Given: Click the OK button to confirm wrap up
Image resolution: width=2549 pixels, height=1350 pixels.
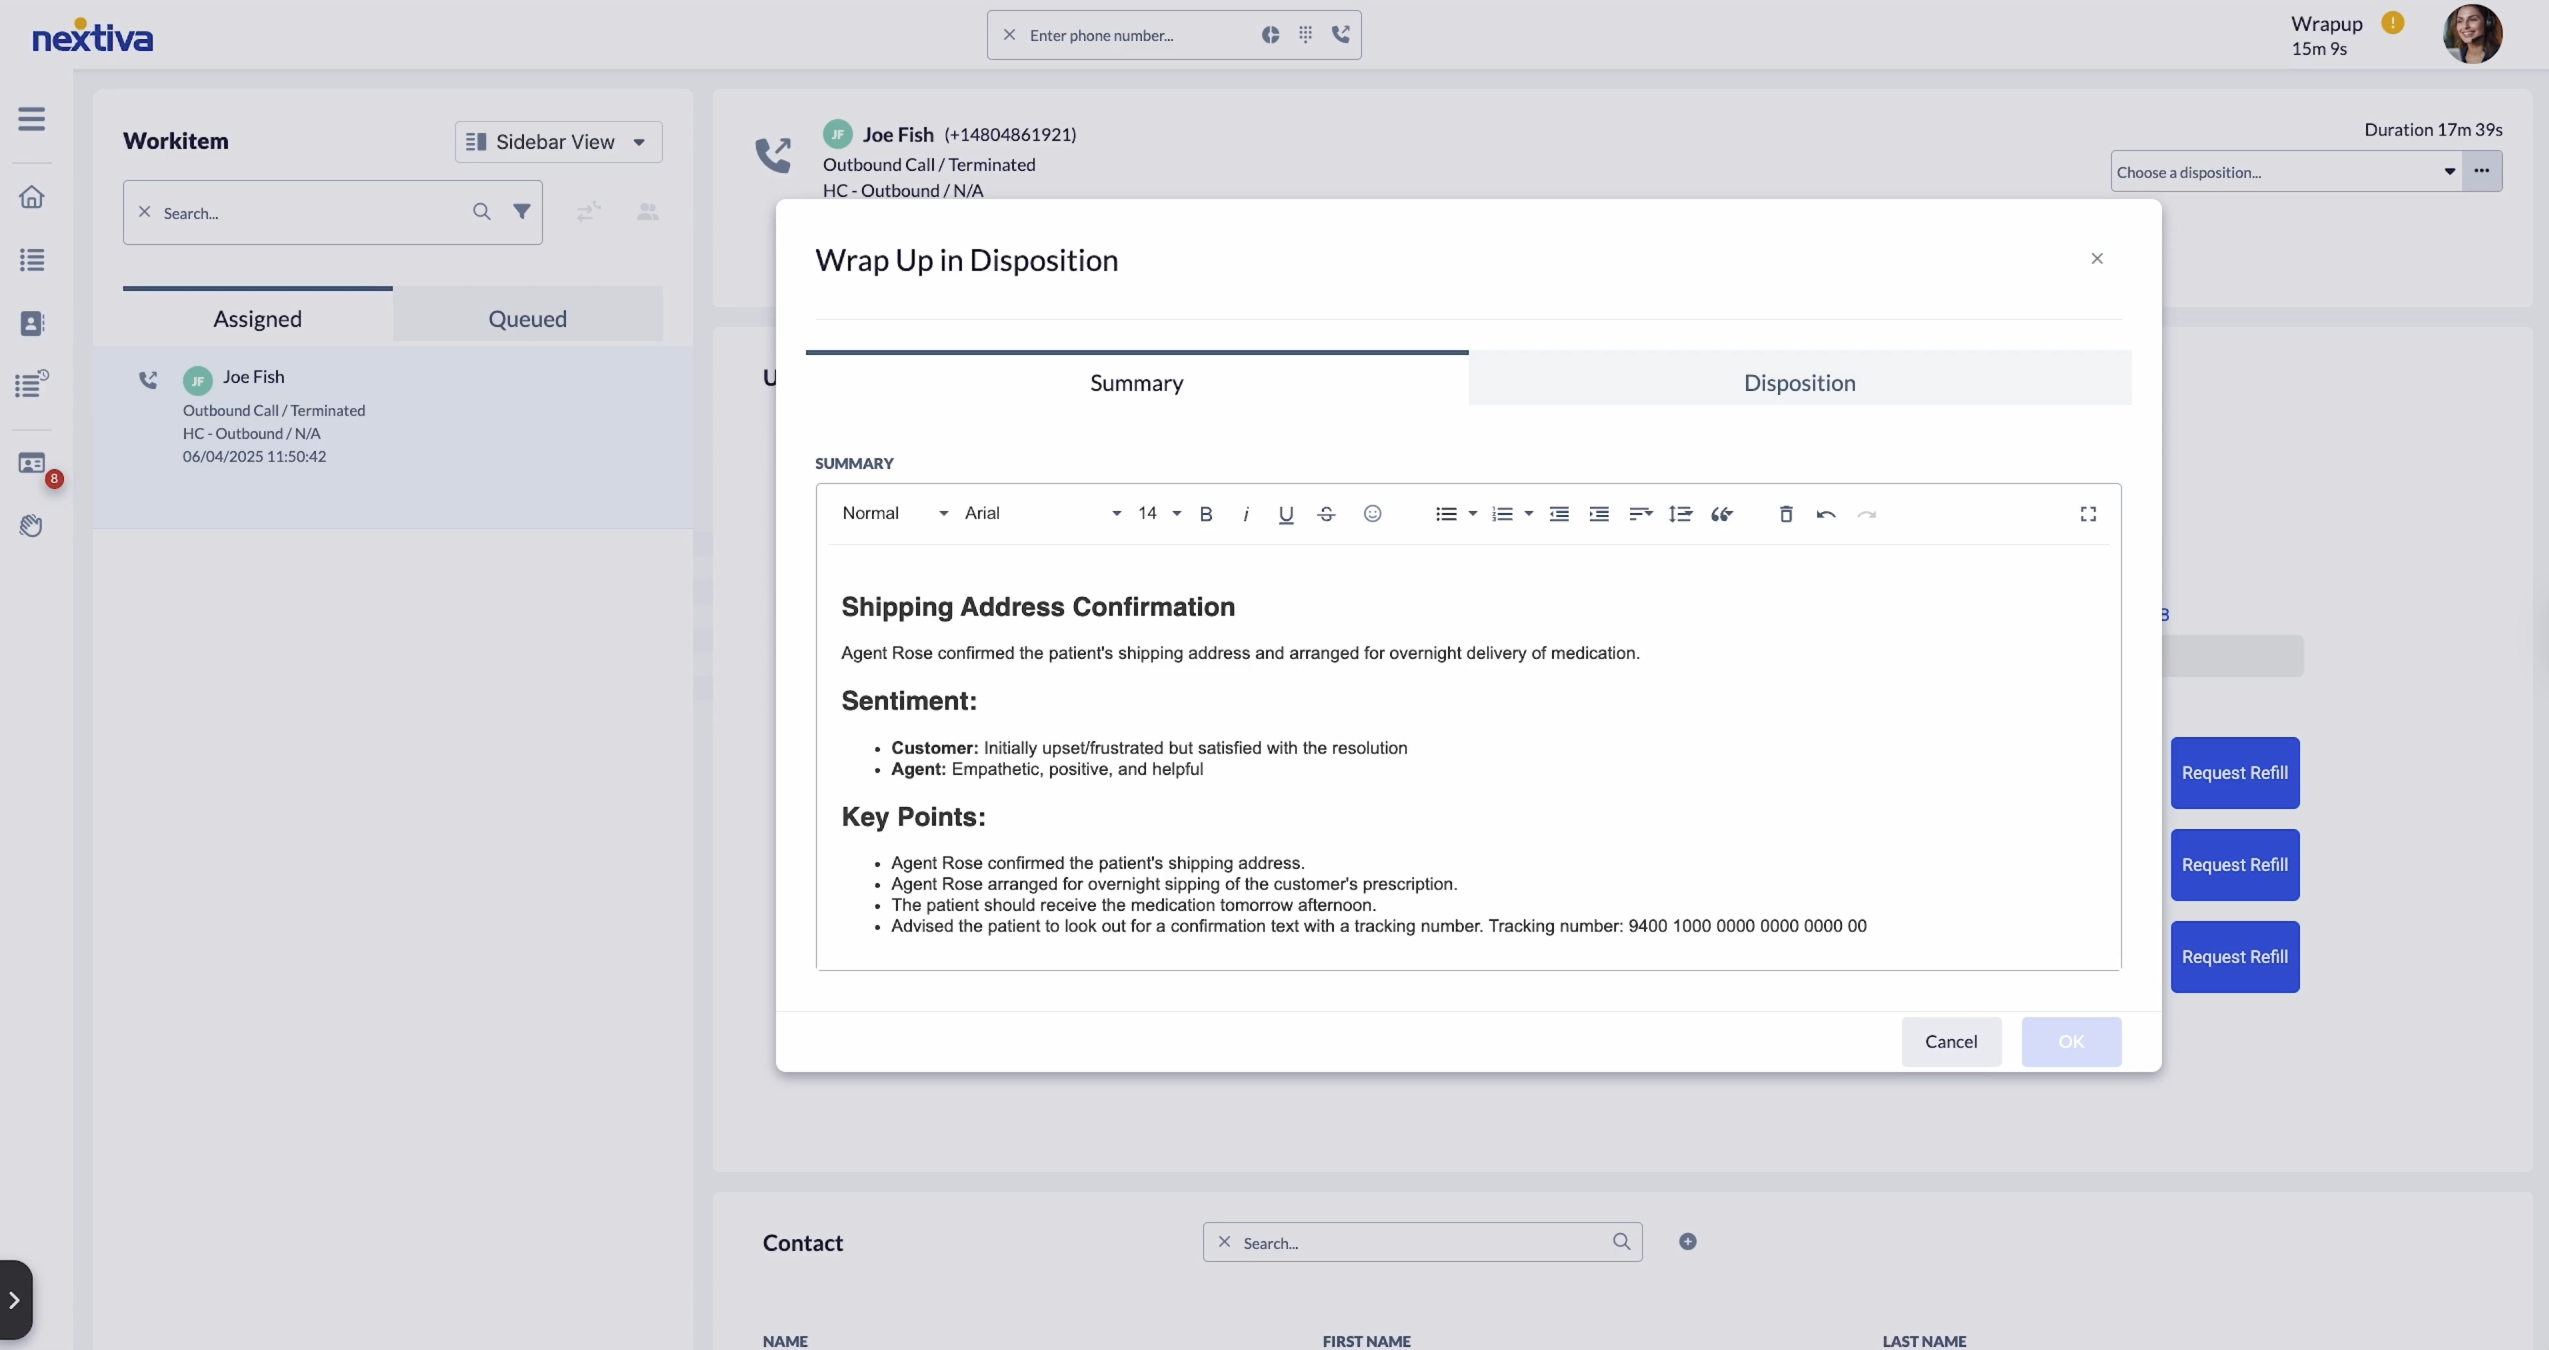Looking at the screenshot, I should tap(2070, 1041).
